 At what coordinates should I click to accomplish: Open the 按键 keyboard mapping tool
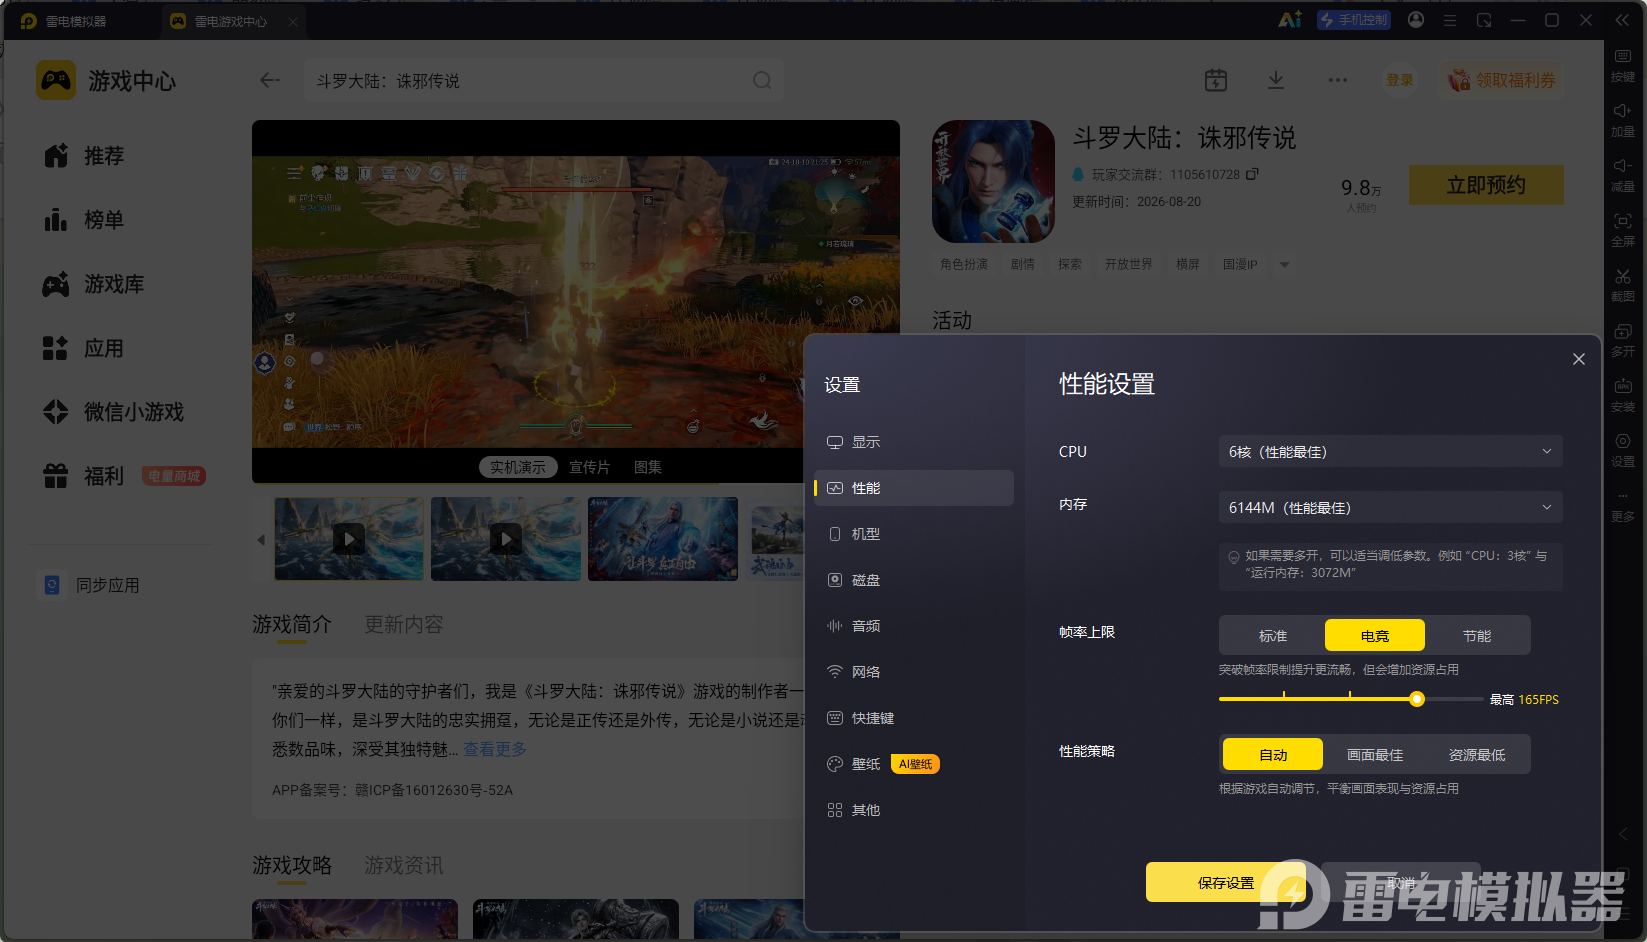click(1623, 66)
